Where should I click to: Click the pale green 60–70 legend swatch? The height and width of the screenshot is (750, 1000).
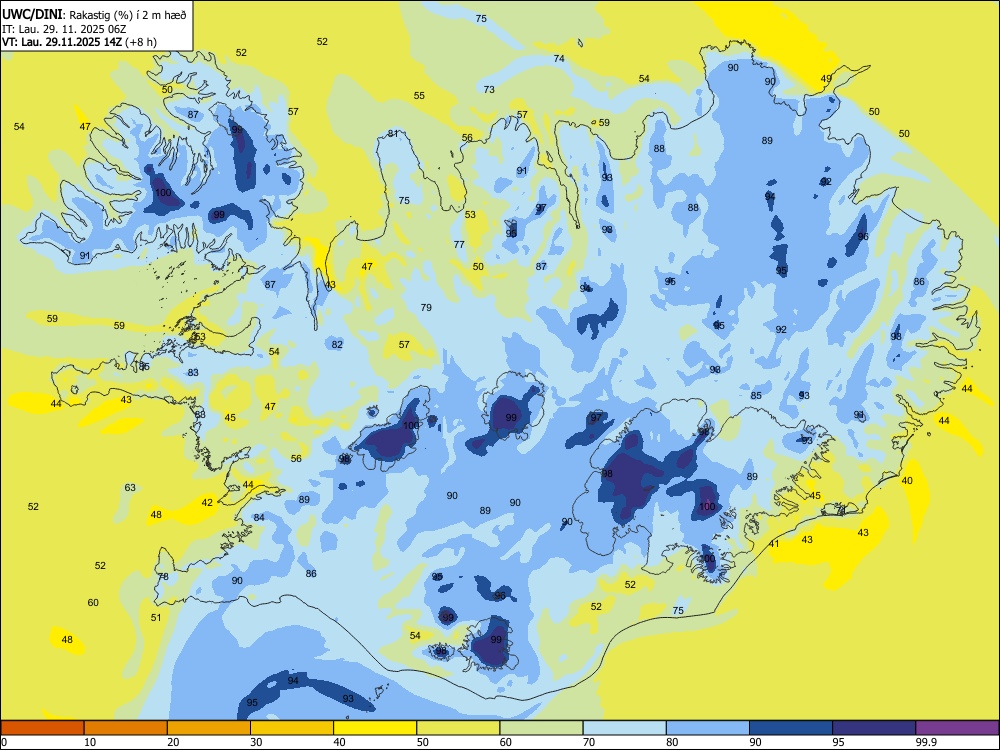tap(541, 728)
